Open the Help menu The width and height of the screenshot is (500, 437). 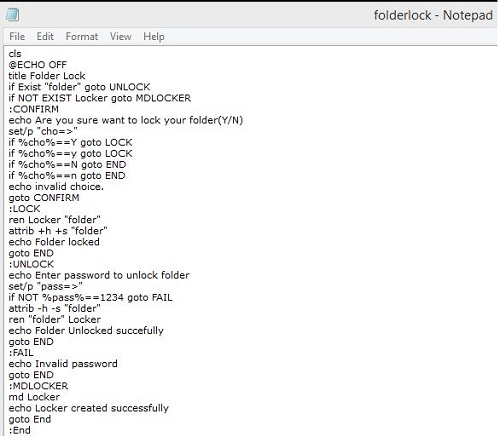tap(154, 37)
